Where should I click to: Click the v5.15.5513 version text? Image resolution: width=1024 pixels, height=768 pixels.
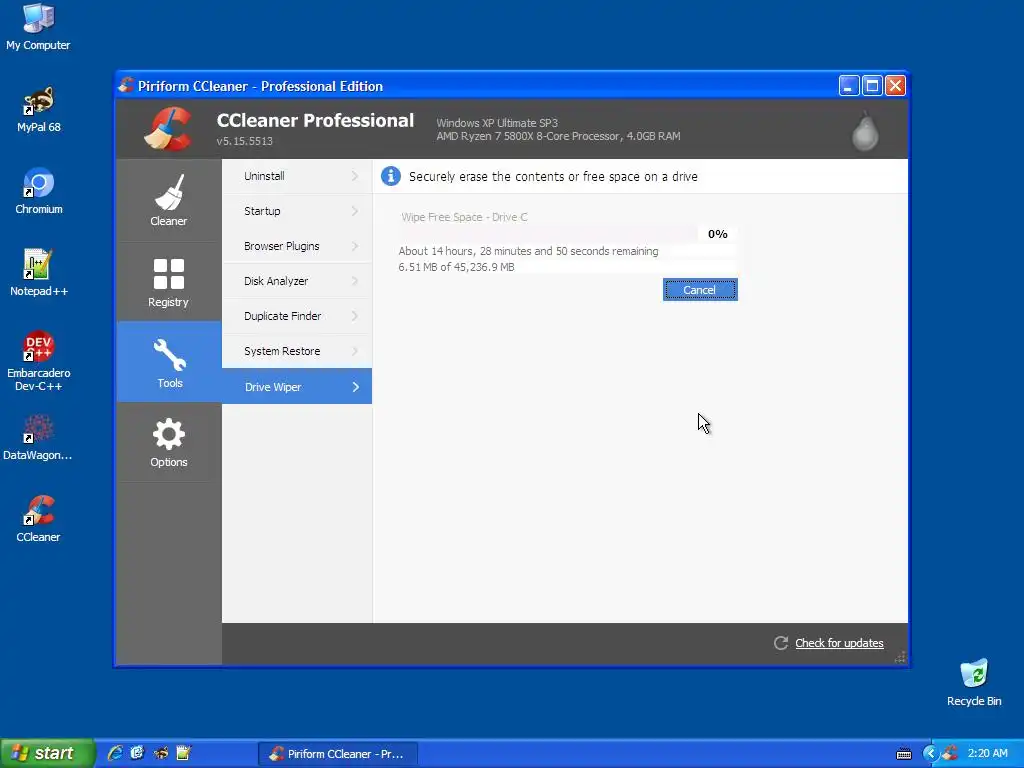245,141
